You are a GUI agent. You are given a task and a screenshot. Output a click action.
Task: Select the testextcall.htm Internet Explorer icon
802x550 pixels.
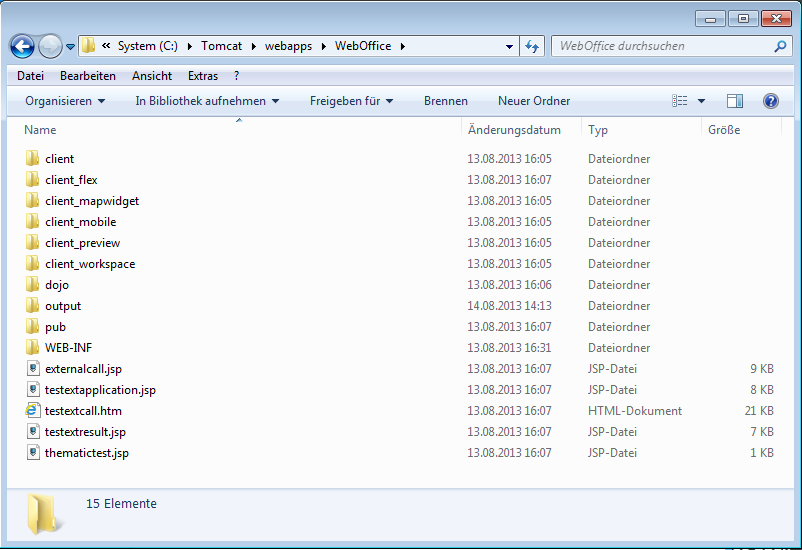point(32,410)
